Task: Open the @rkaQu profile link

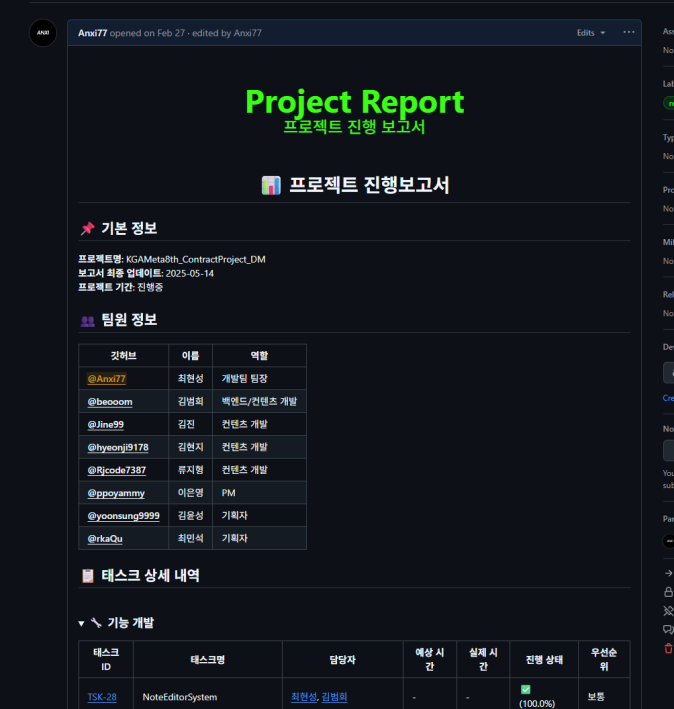Action: click(x=105, y=539)
